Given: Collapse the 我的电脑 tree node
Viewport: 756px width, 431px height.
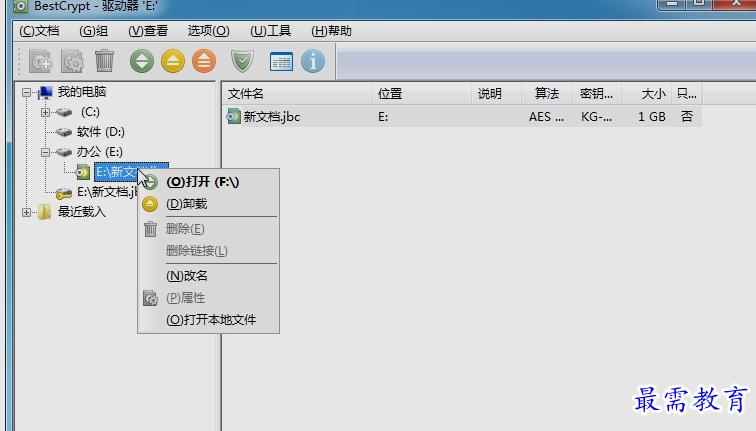Looking at the screenshot, I should click(27, 92).
